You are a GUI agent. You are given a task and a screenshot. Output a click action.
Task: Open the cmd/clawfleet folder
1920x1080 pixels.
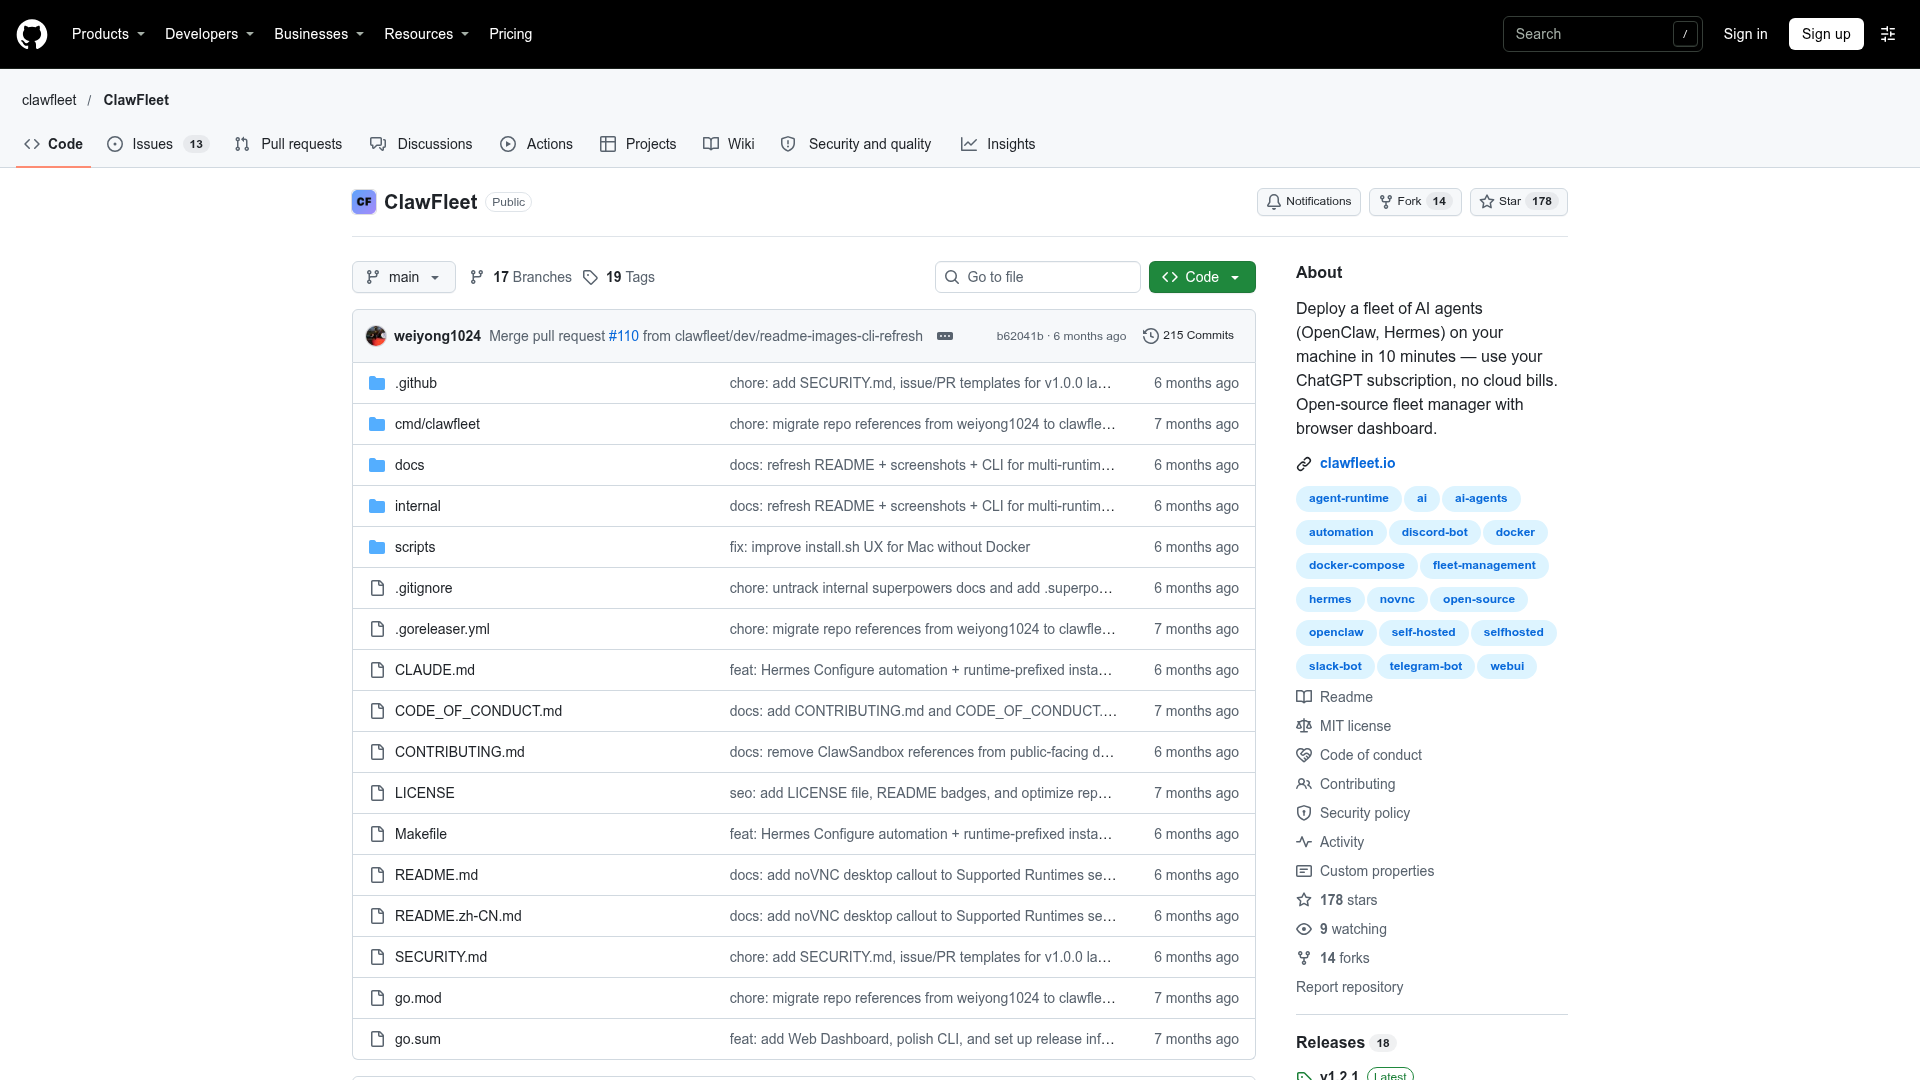tap(437, 424)
